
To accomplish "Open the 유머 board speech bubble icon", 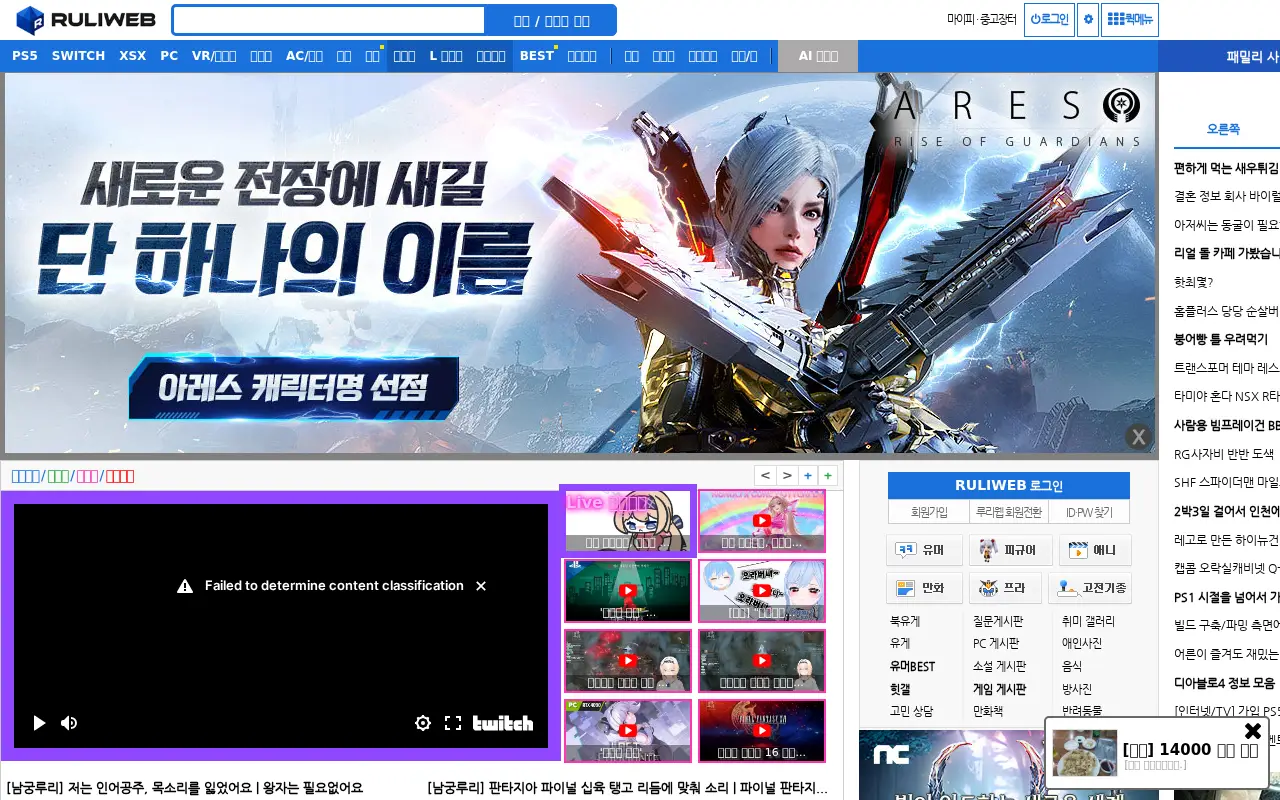I will (x=924, y=550).
